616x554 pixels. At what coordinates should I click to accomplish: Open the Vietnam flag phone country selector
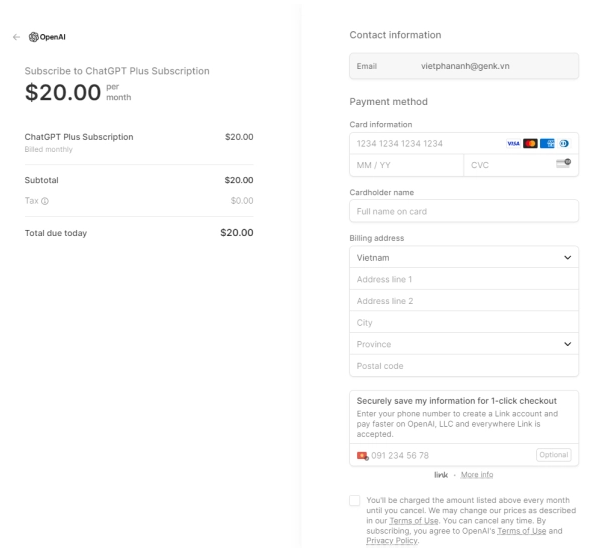pyautogui.click(x=362, y=456)
